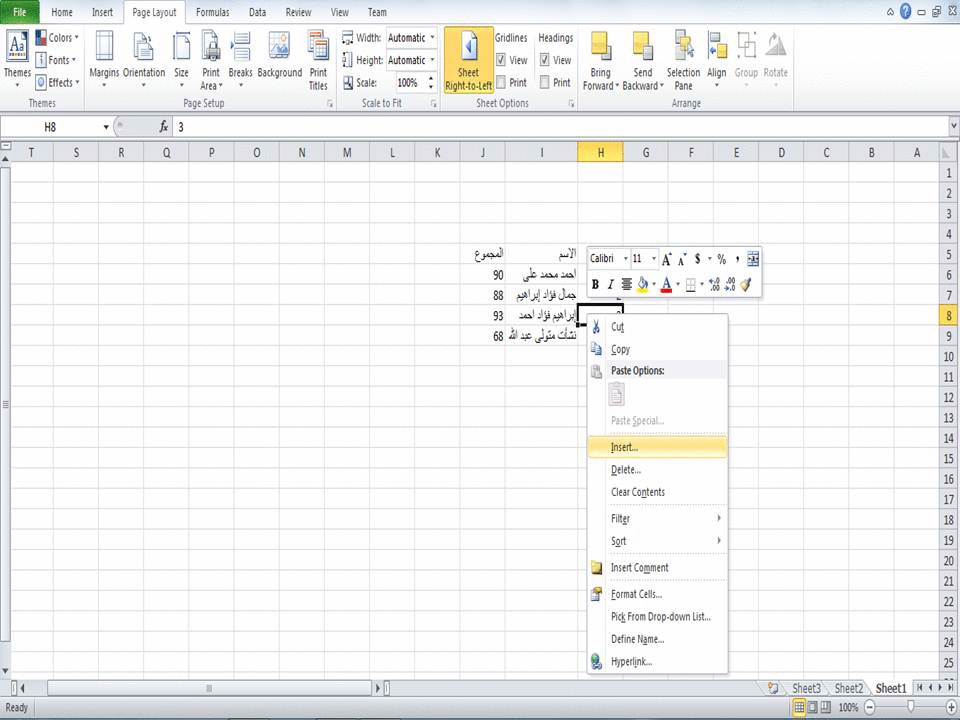Open page Orientation options
The height and width of the screenshot is (720, 960).
[x=144, y=58]
